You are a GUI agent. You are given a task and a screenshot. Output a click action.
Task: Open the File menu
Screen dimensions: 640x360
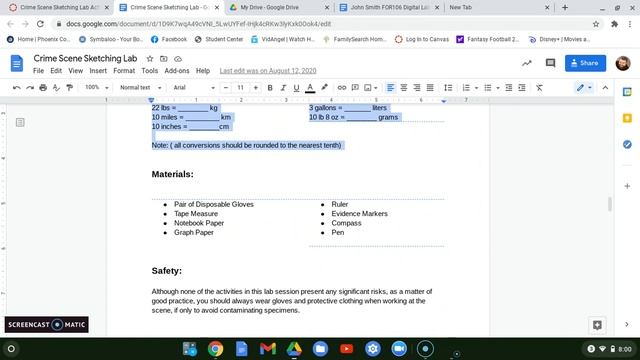(x=38, y=71)
